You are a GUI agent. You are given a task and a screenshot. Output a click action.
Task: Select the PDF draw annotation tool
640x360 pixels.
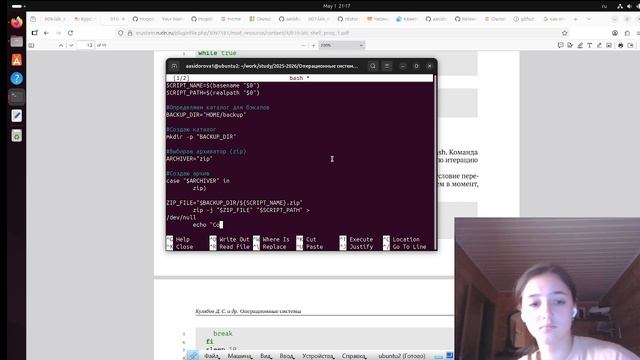pos(599,45)
